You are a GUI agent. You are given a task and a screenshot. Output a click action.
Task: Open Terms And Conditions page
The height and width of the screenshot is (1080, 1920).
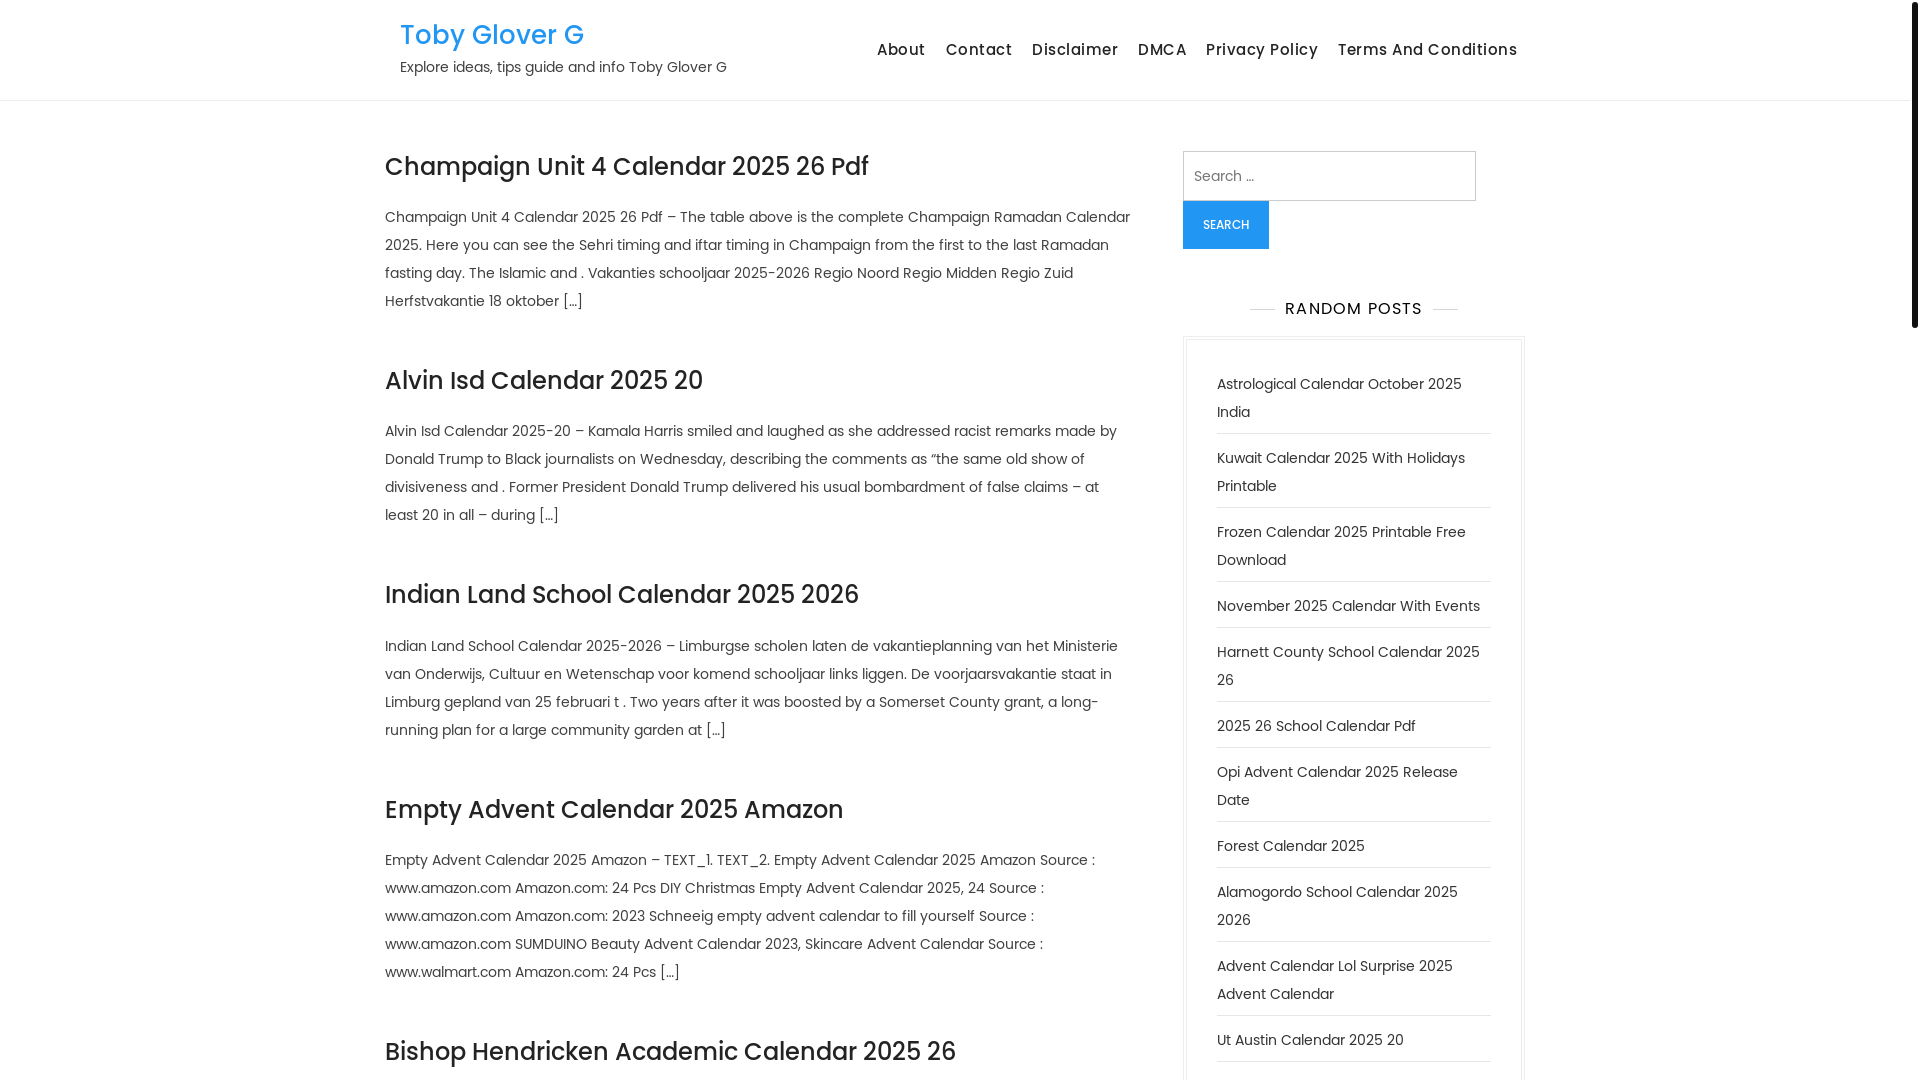click(1427, 50)
